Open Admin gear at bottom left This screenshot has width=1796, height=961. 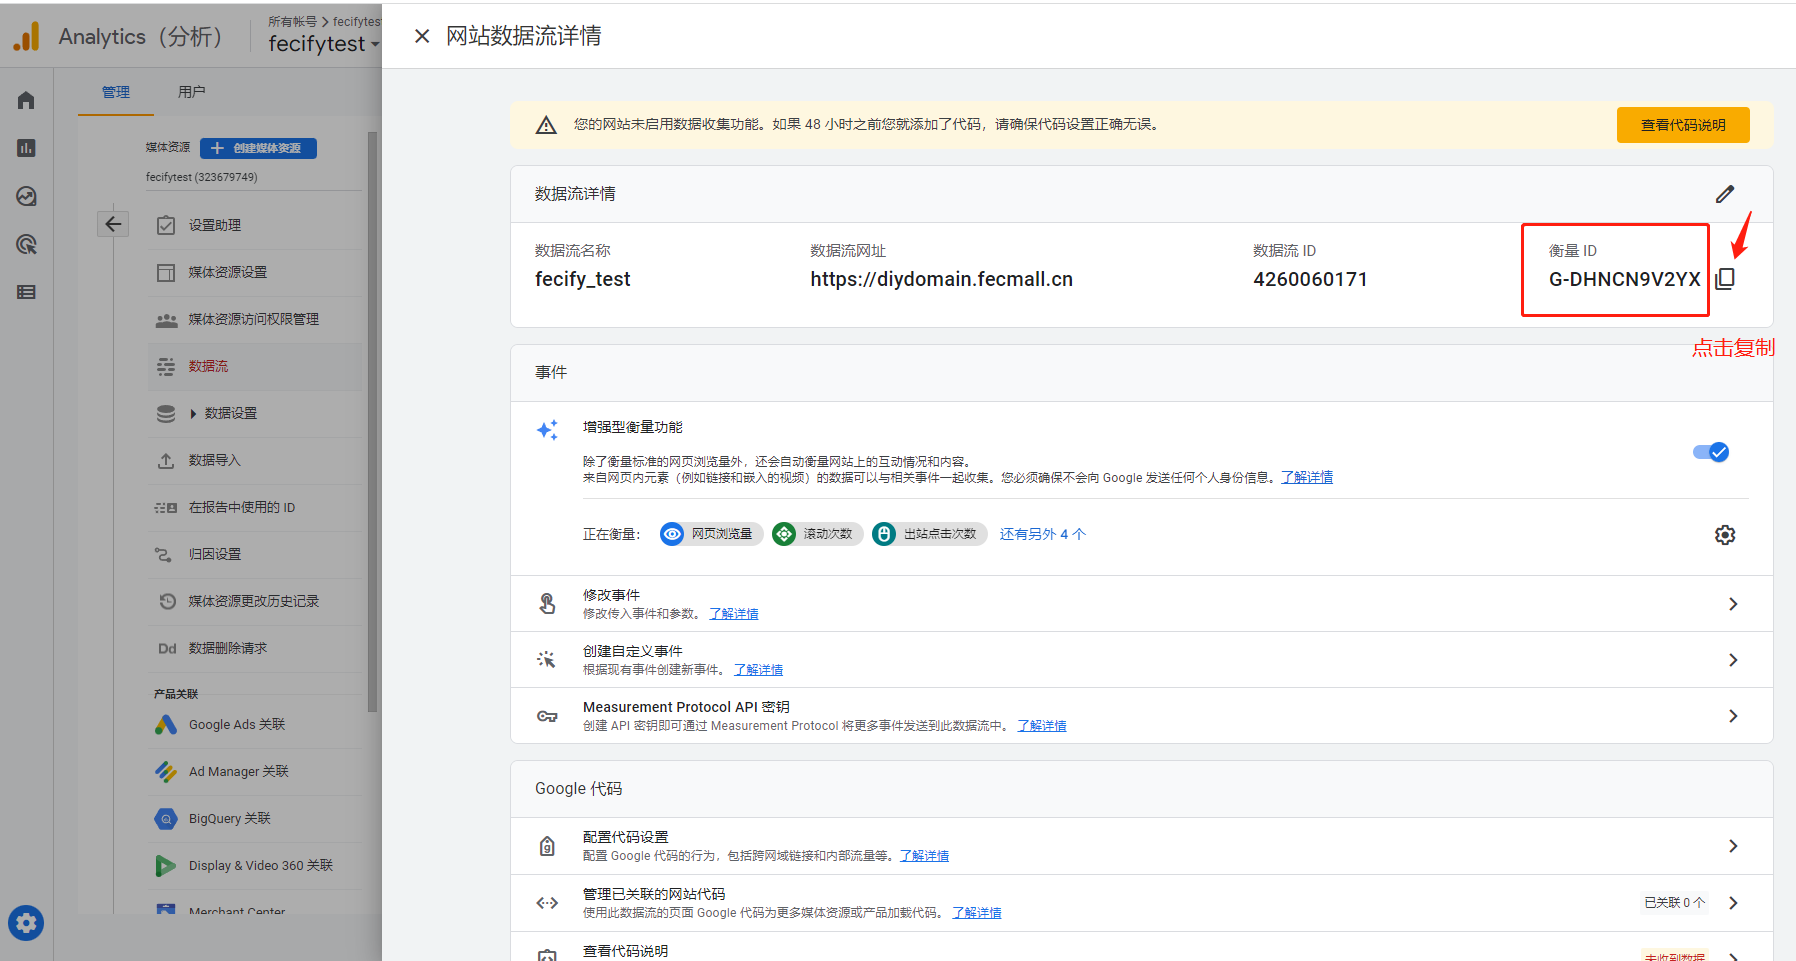[x=26, y=923]
